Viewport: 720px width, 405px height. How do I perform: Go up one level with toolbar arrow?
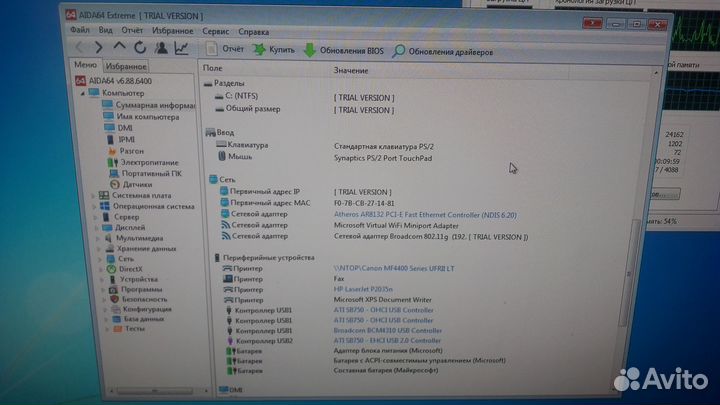[119, 46]
